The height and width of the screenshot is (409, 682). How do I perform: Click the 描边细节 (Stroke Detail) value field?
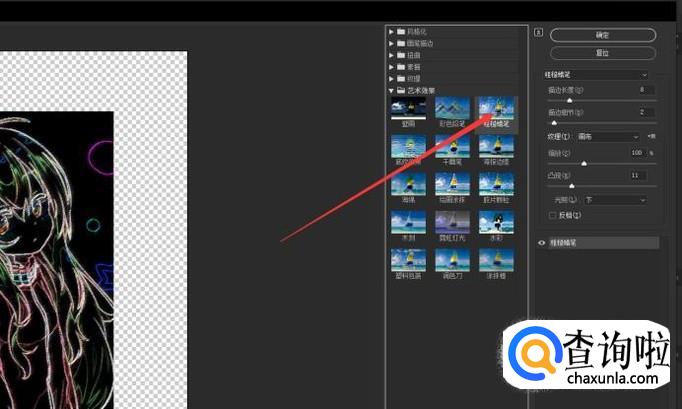pos(646,112)
